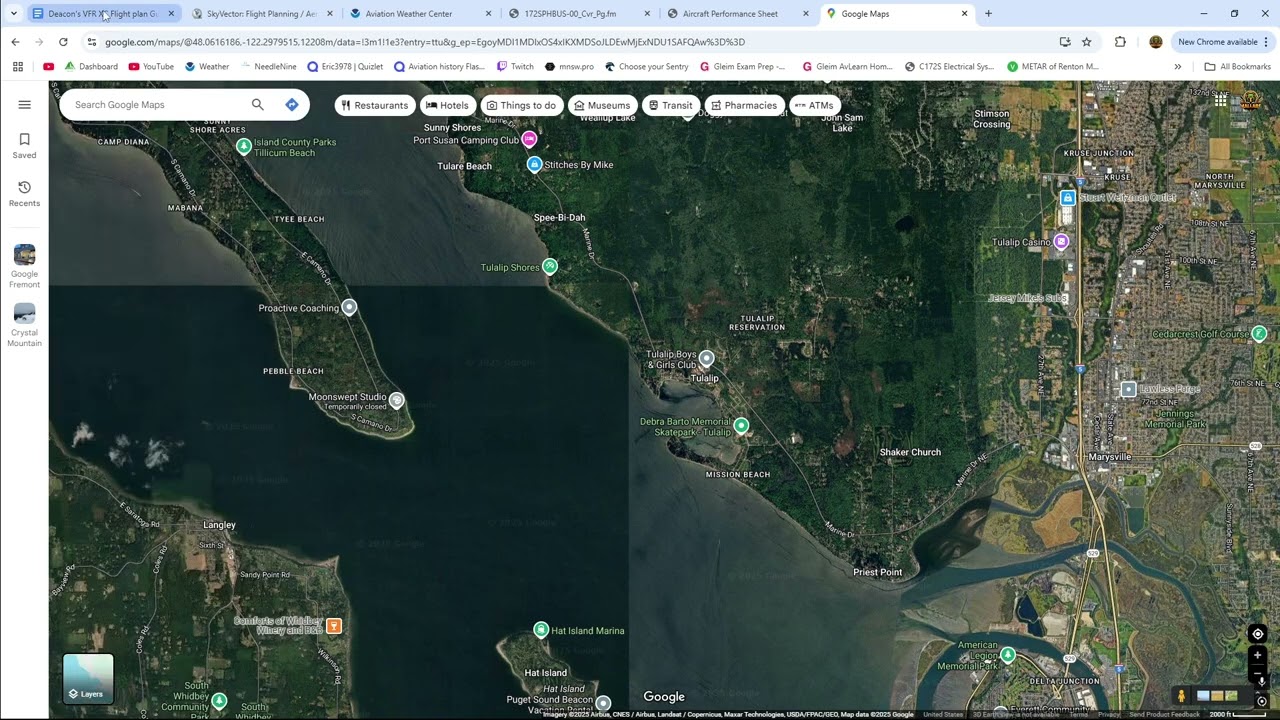Open the Dashboard bookmark
This screenshot has width=1280, height=720.
click(90, 67)
